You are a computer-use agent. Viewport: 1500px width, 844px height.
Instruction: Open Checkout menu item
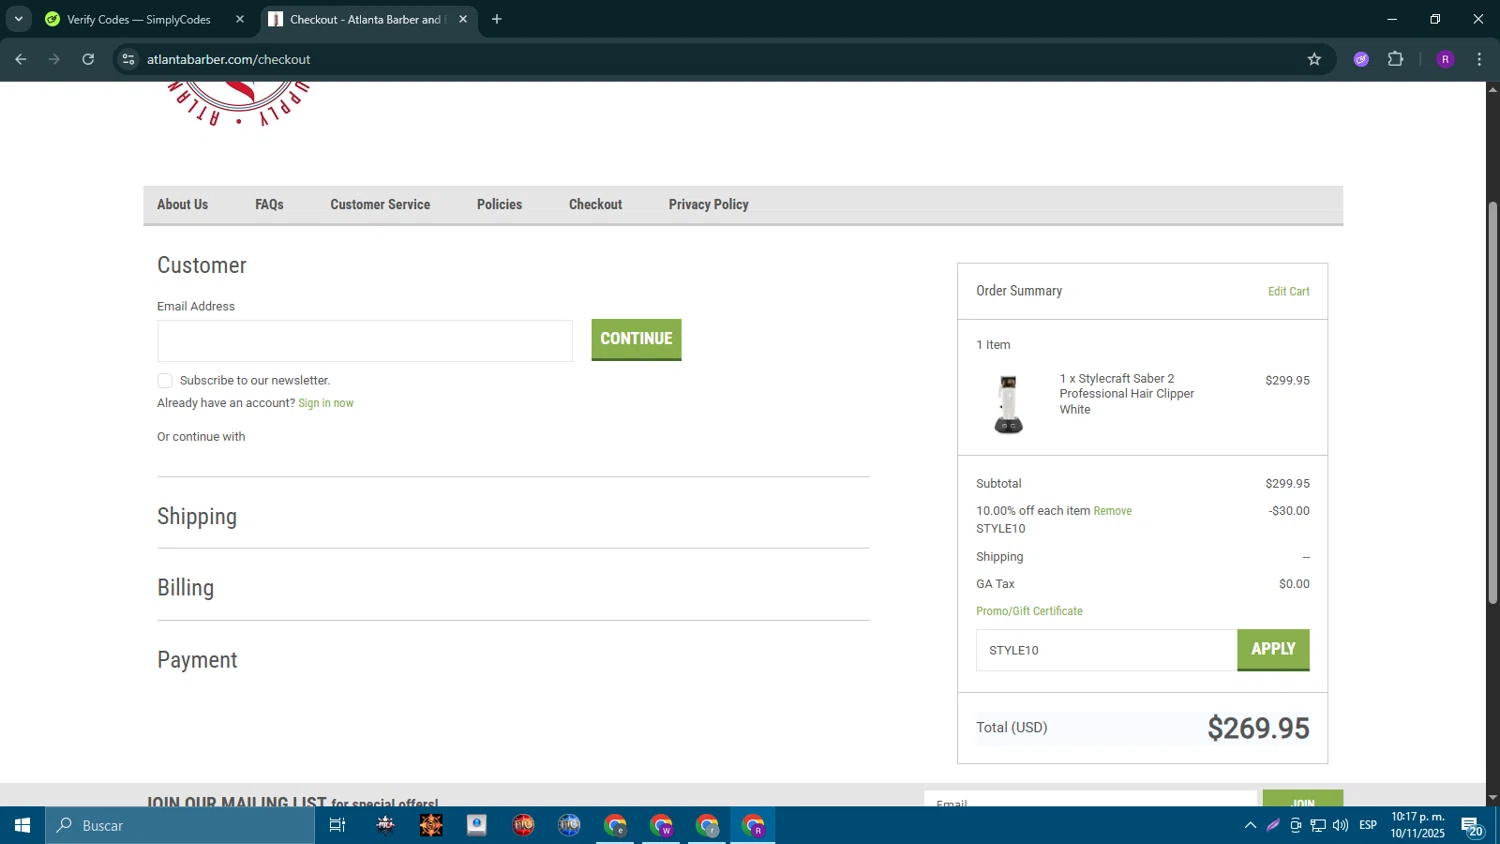click(x=595, y=204)
